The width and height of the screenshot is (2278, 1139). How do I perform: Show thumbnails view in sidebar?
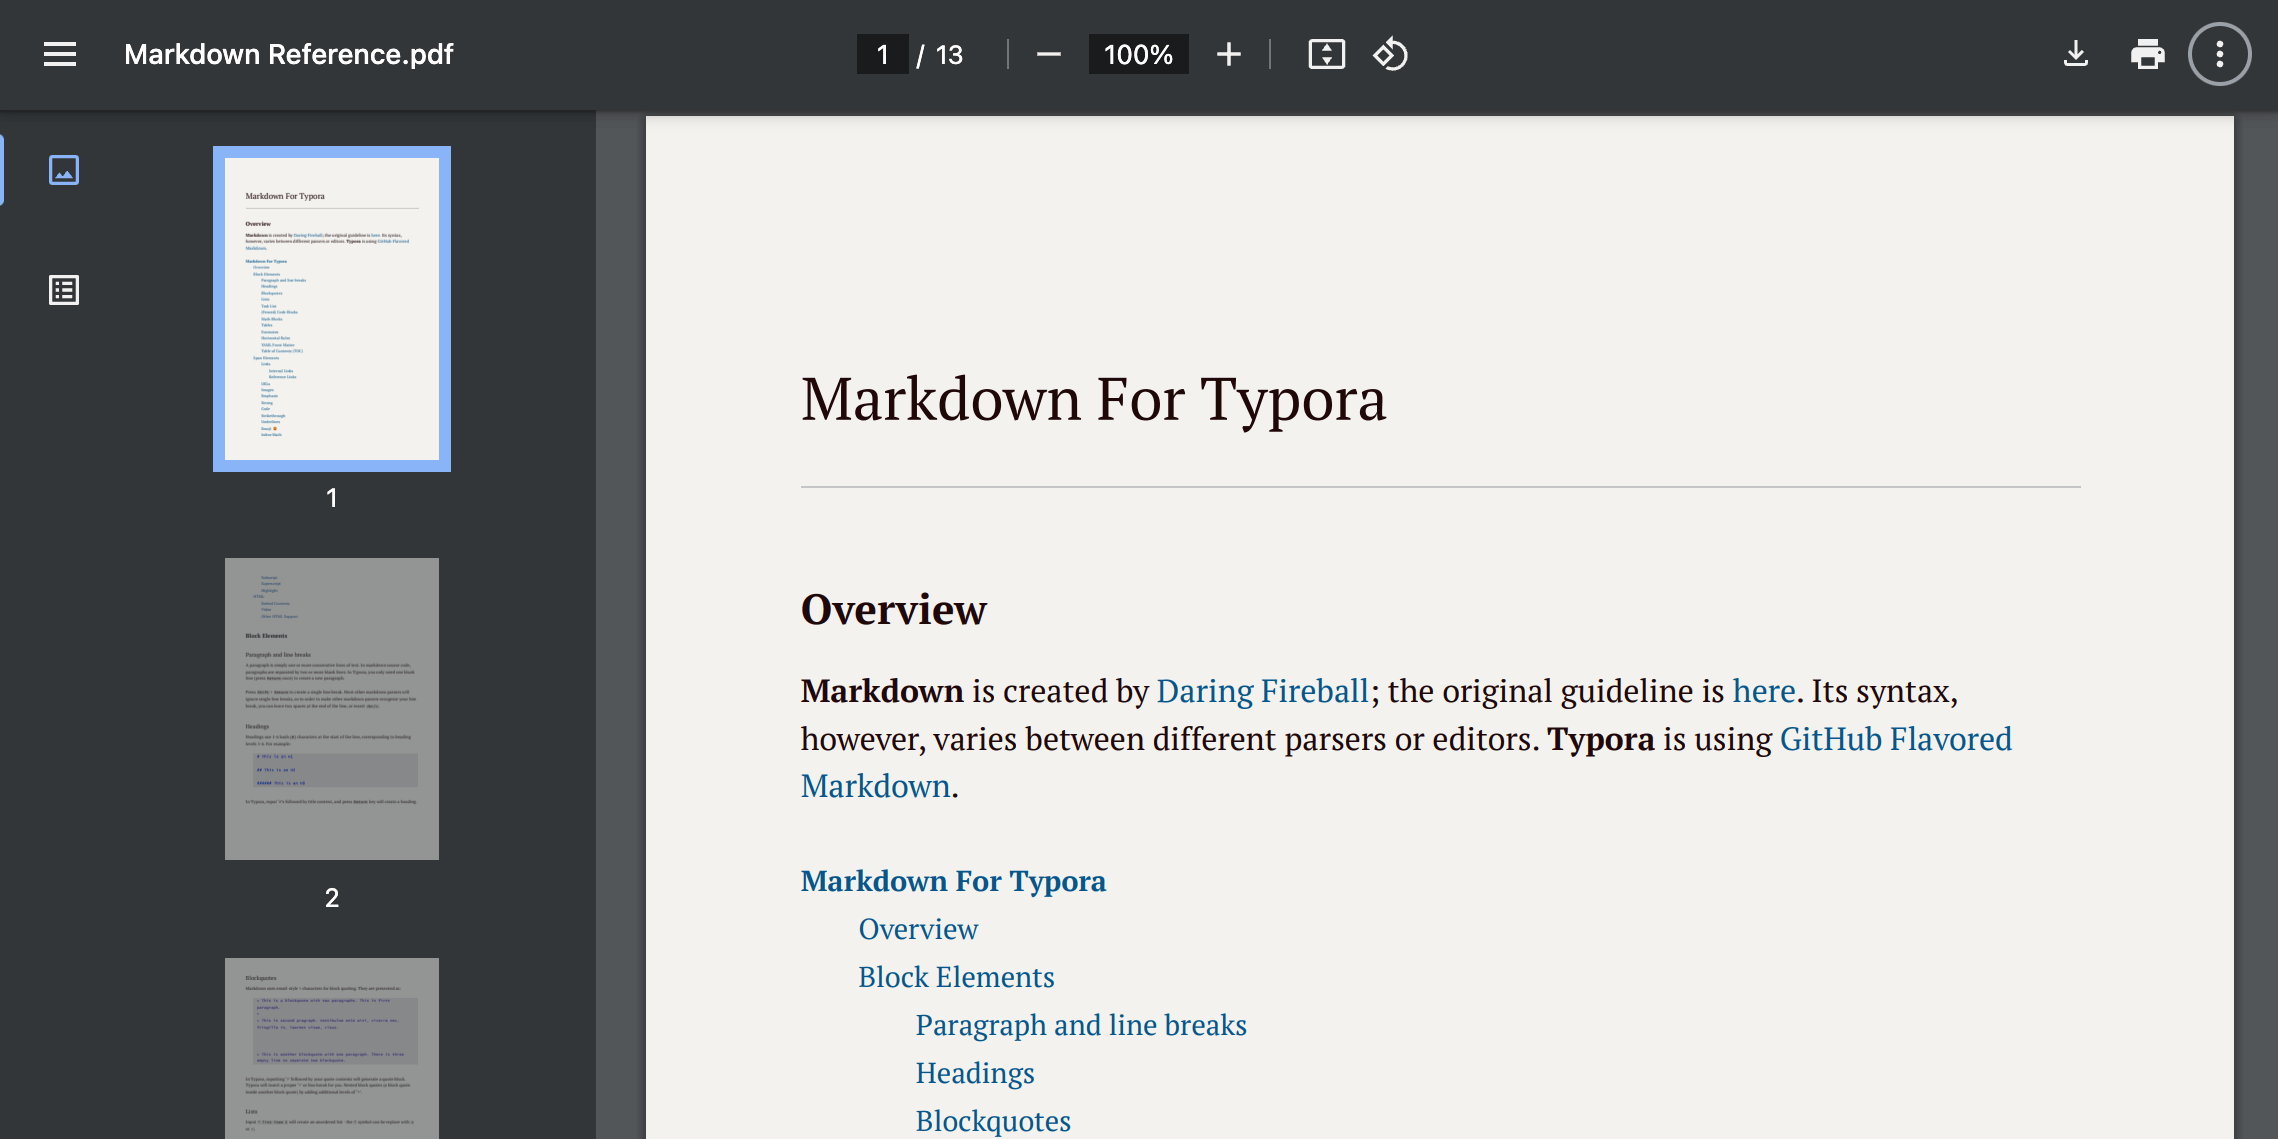pyautogui.click(x=64, y=170)
